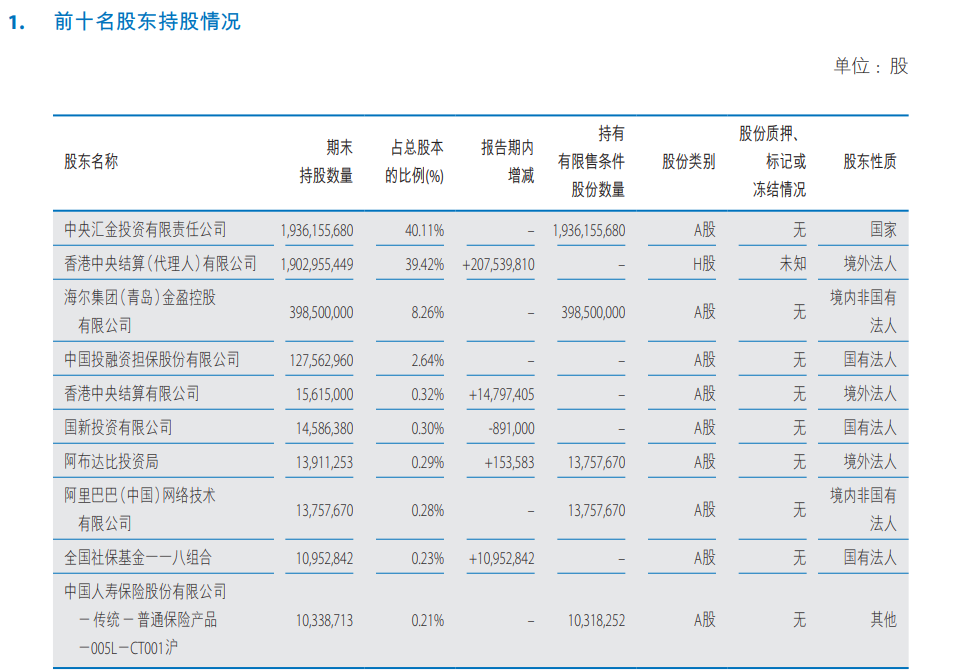Click the 国家 shareholder nature cell
The width and height of the screenshot is (955, 672).
(x=883, y=230)
